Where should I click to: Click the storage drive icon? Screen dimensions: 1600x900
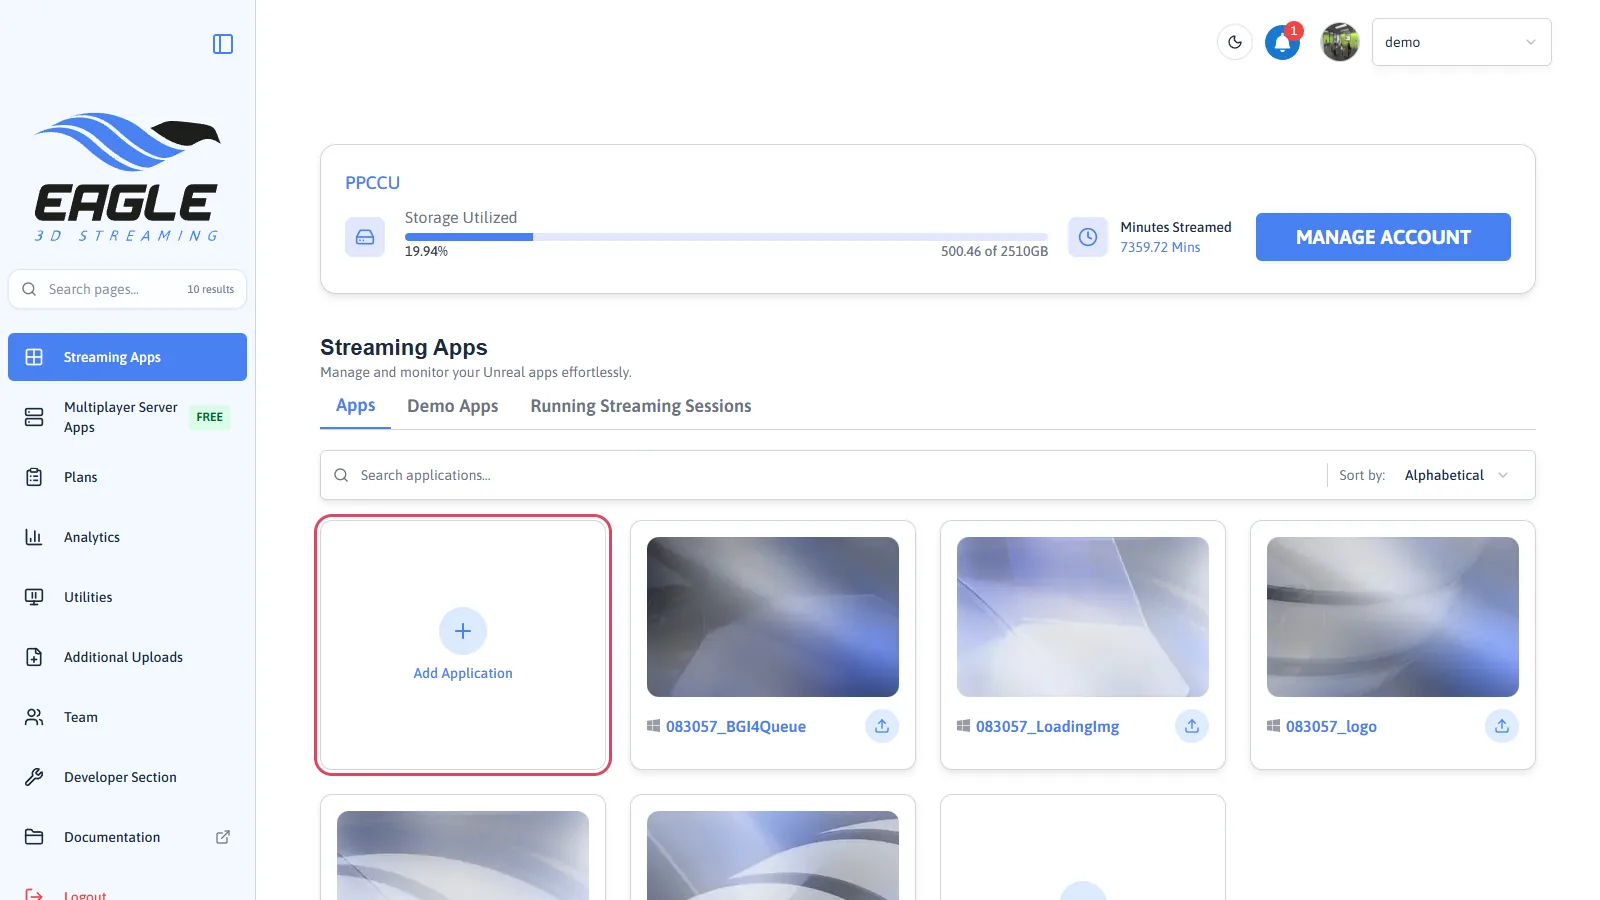pos(365,237)
